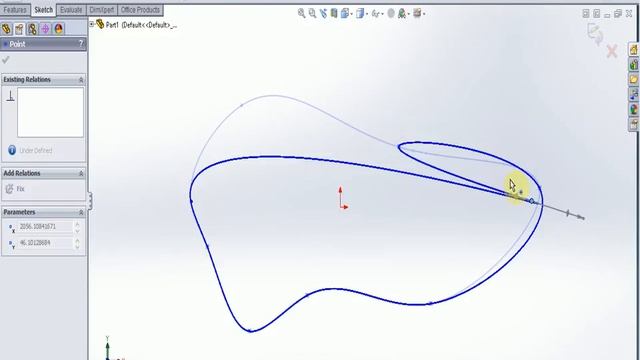Image resolution: width=640 pixels, height=360 pixels.
Task: Open View Orientation dropdown arrow
Action: pyautogui.click(x=351, y=14)
